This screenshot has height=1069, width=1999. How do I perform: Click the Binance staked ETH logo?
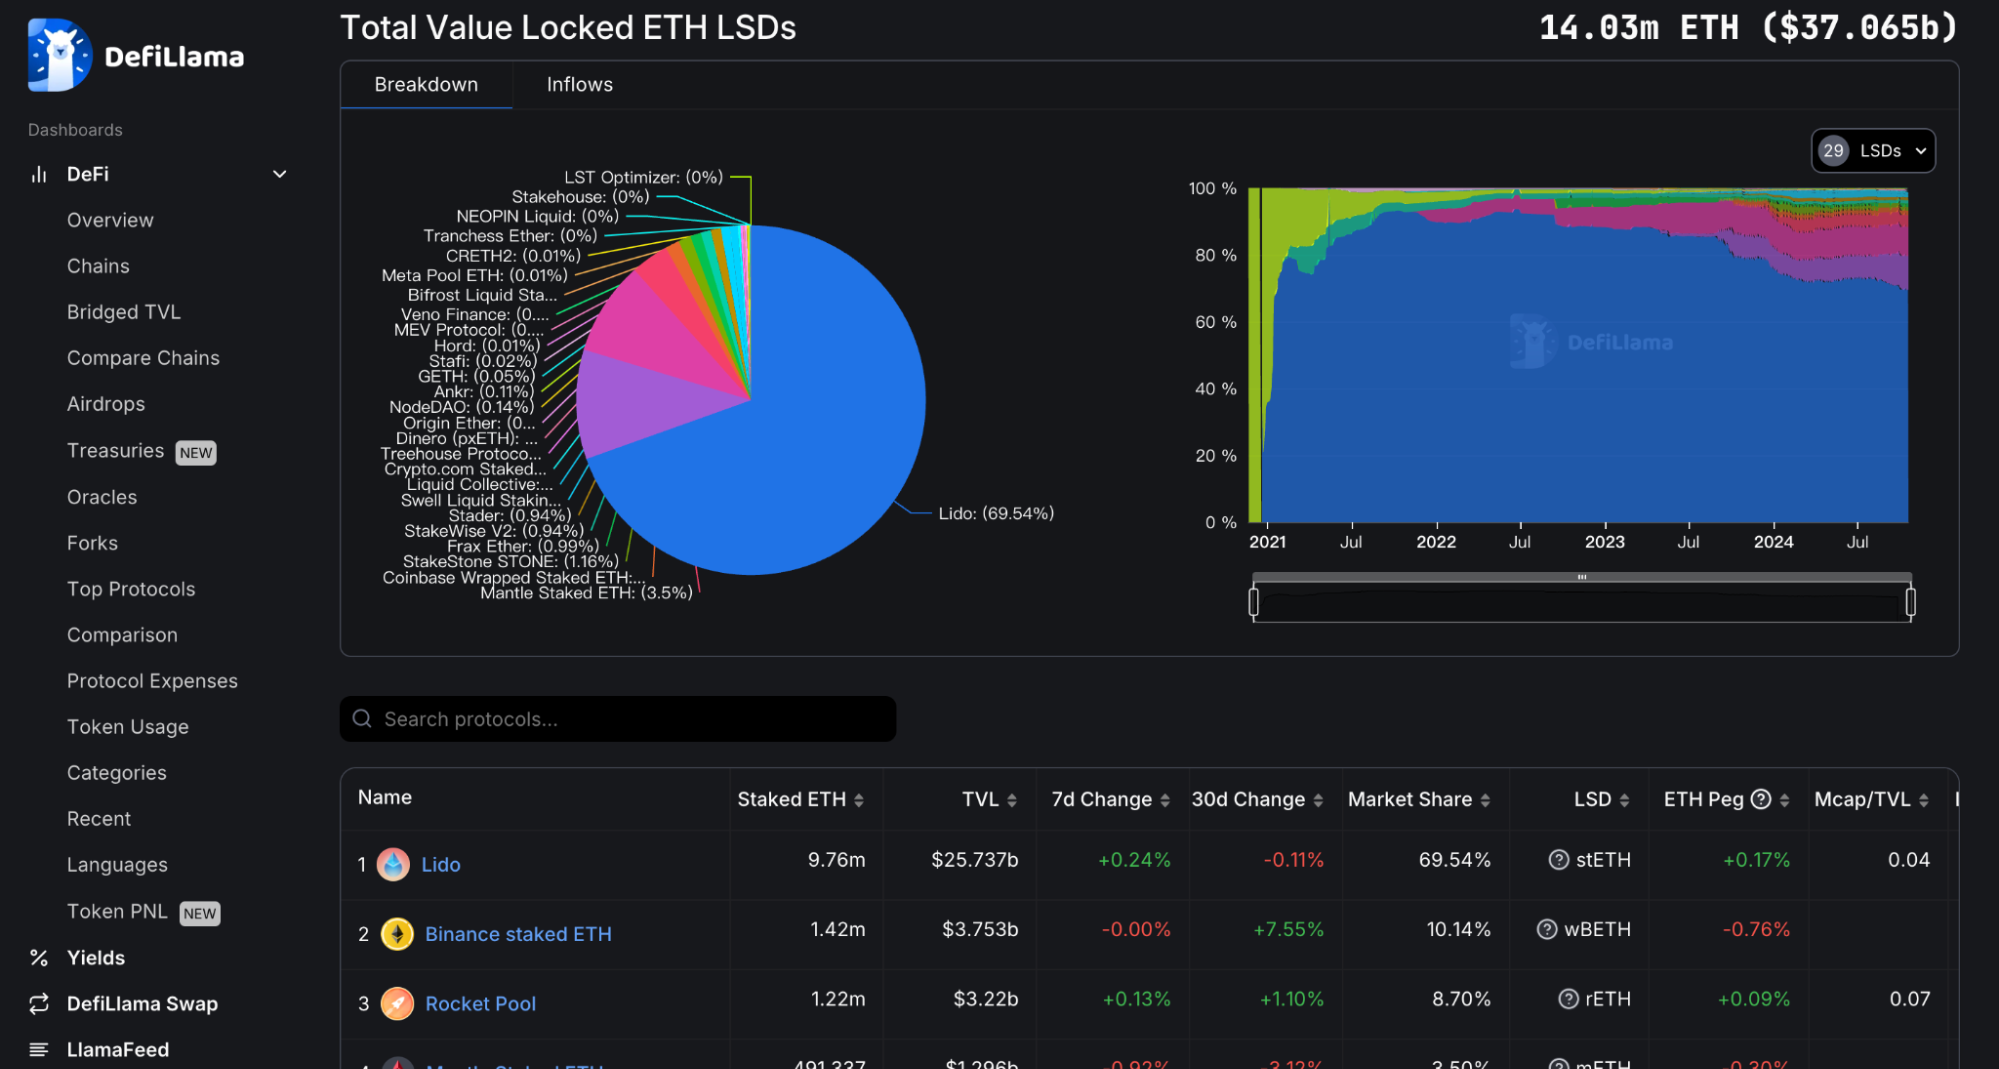(397, 934)
